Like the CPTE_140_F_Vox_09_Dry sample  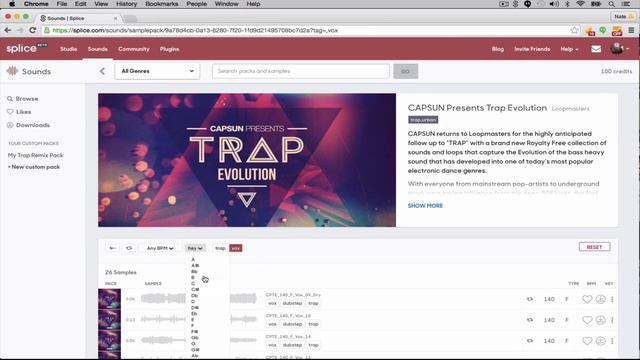click(x=587, y=299)
